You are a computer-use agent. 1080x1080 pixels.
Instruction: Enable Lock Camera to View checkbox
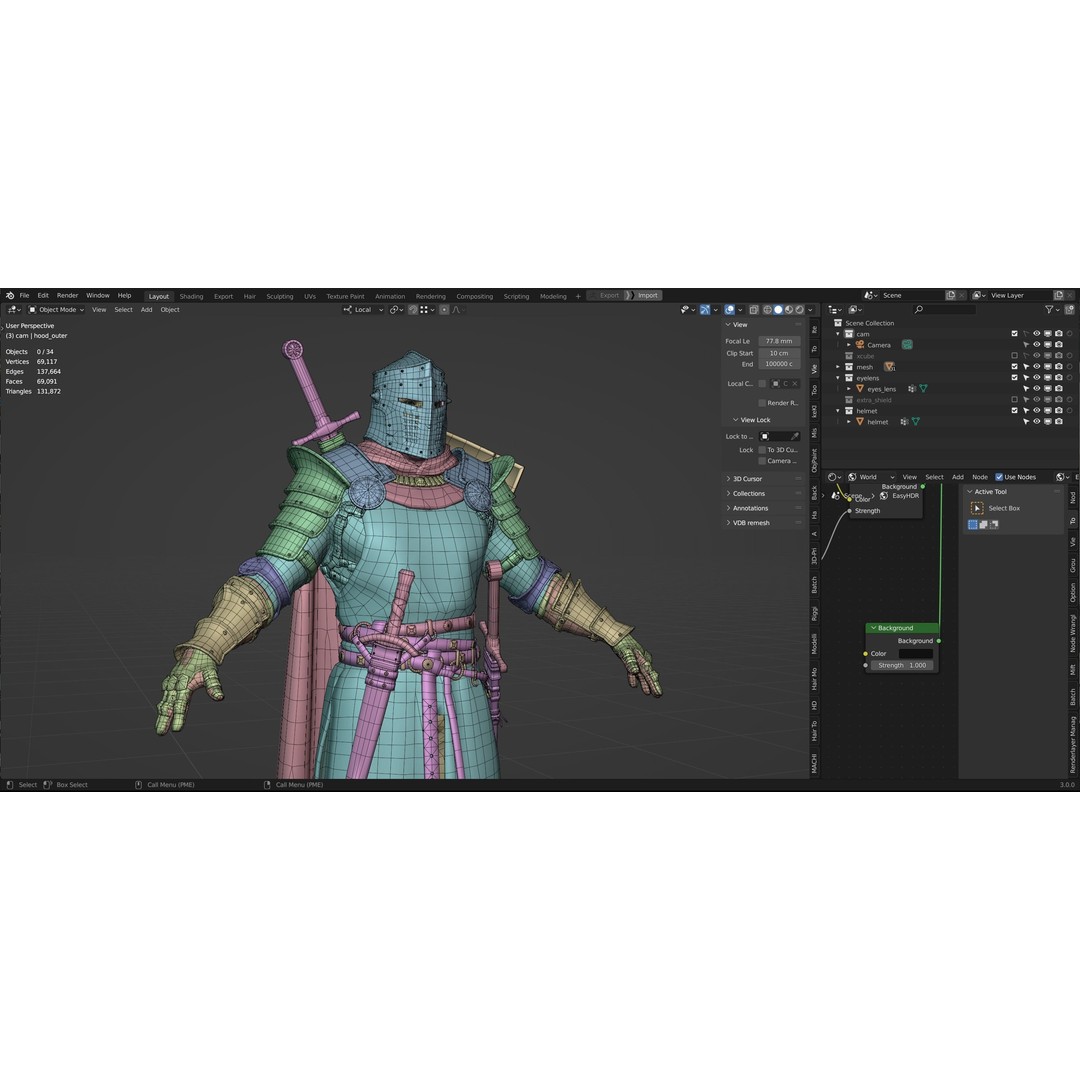(x=762, y=461)
